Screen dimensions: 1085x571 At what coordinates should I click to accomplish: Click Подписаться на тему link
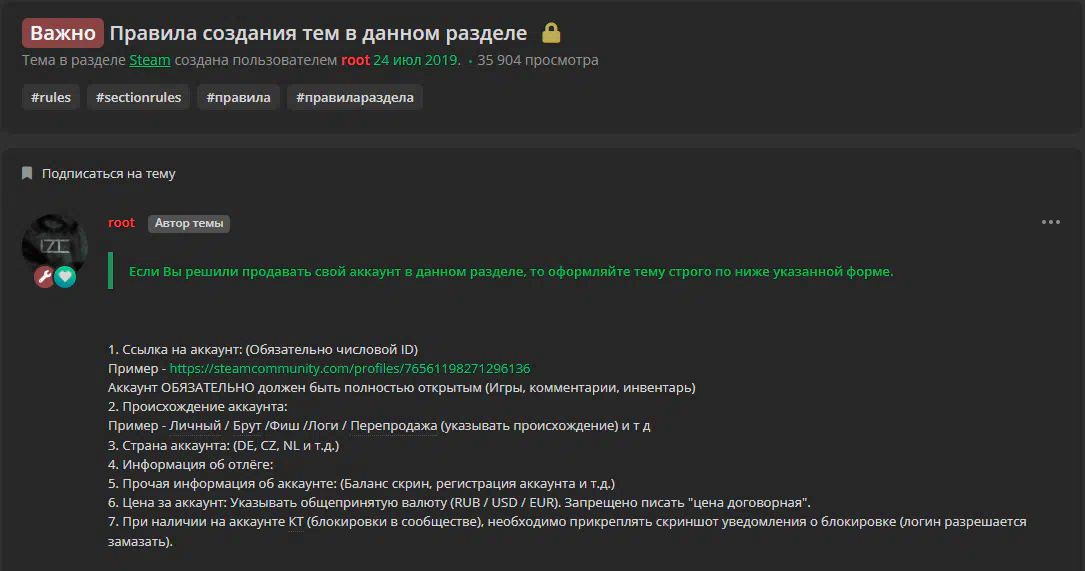pyautogui.click(x=109, y=174)
